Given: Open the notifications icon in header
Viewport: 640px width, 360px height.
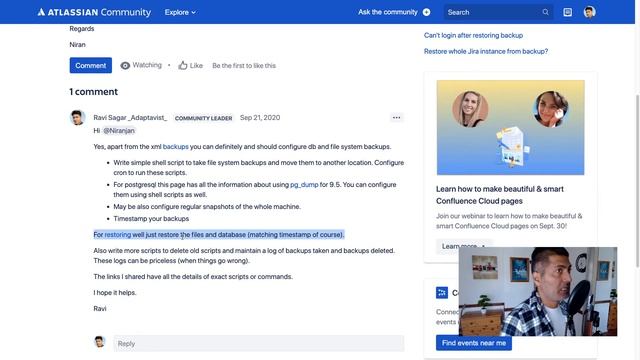Looking at the screenshot, I should pyautogui.click(x=567, y=12).
